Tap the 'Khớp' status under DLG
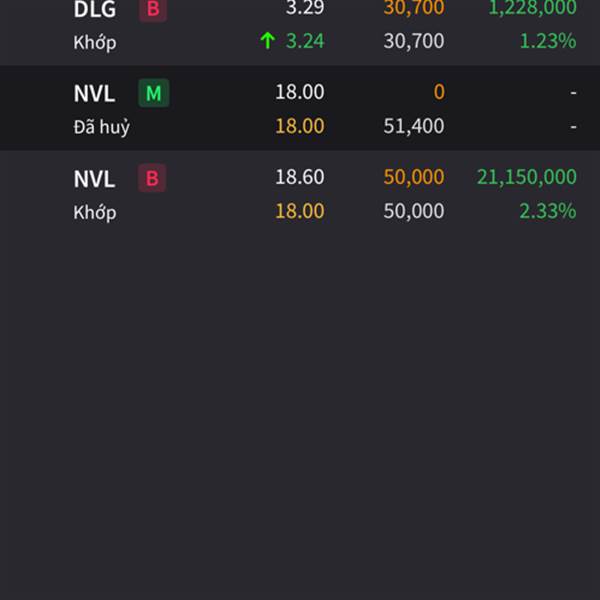 pos(95,42)
